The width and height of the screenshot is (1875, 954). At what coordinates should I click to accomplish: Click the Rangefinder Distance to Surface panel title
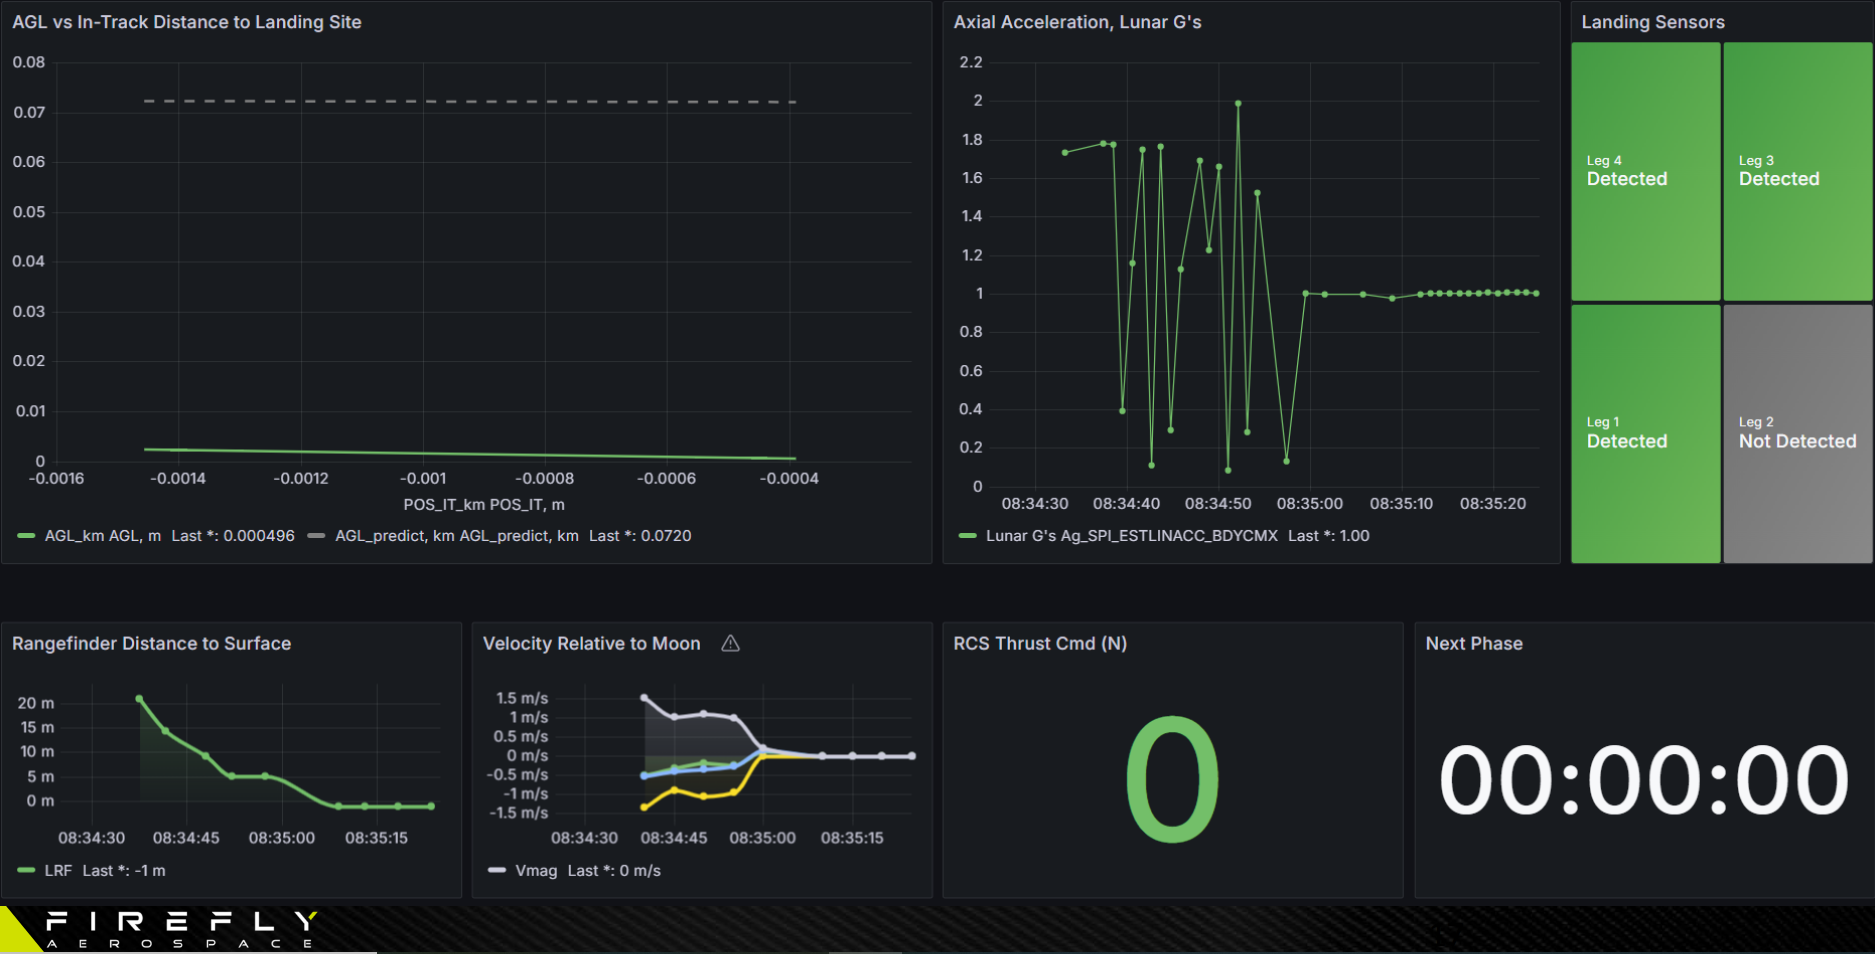point(151,644)
